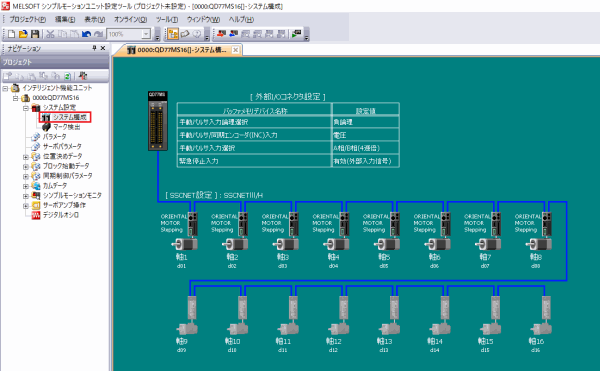Open the オンライン menu
This screenshot has width=600, height=371.
pyautogui.click(x=130, y=20)
